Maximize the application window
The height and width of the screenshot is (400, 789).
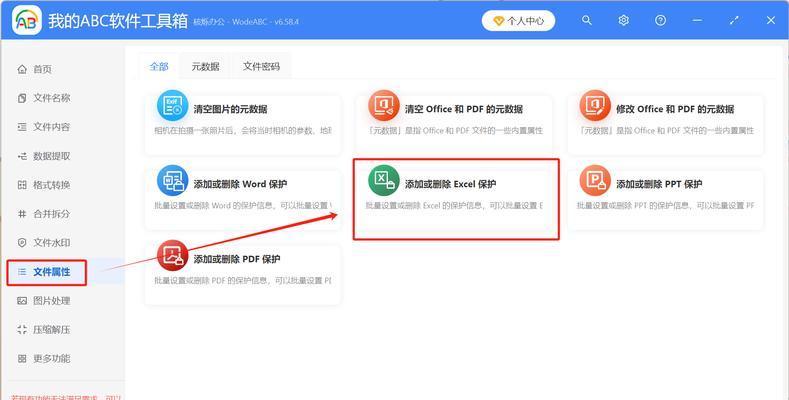(734, 20)
